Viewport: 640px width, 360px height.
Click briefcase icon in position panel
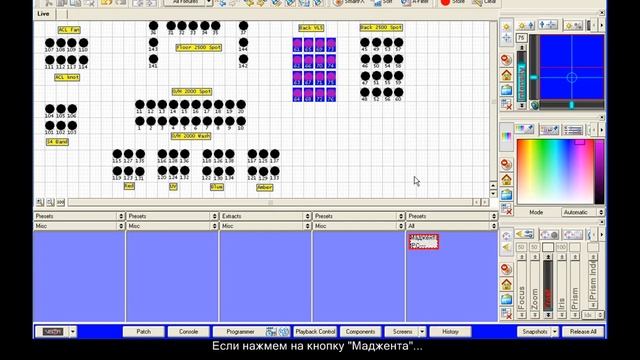point(507,90)
